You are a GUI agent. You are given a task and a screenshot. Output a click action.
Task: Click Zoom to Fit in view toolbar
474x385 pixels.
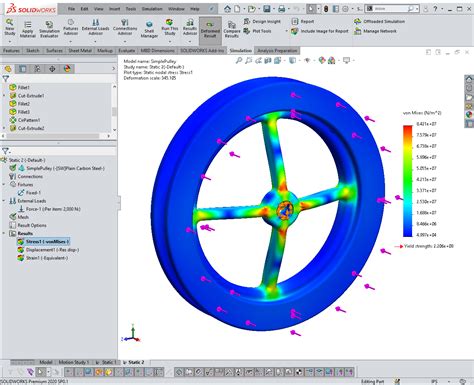click(x=239, y=60)
